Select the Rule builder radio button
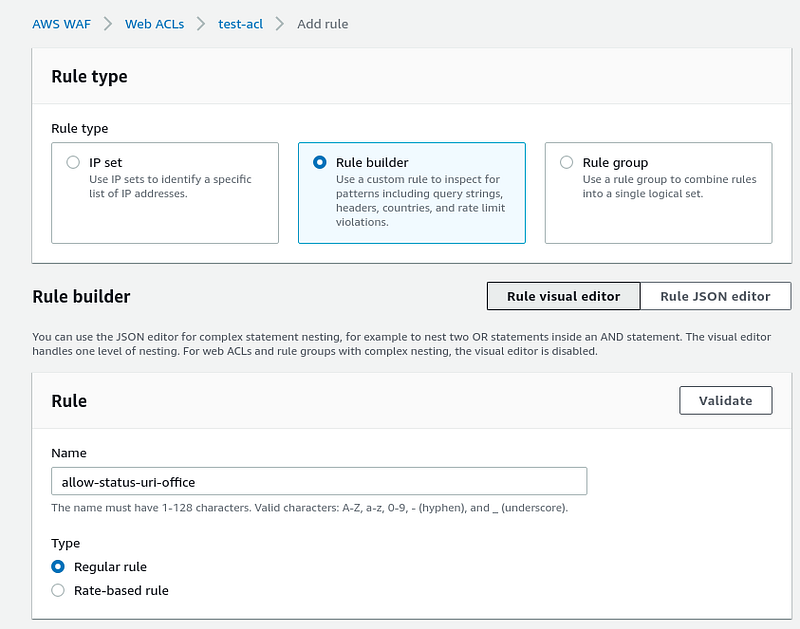 (x=320, y=162)
